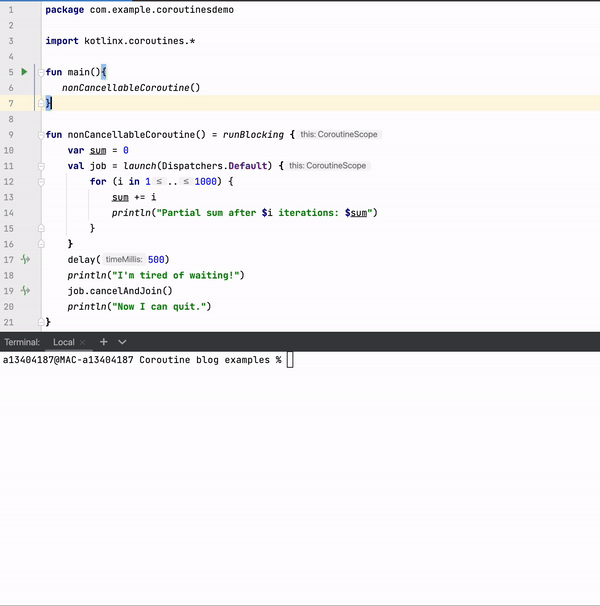Fold the launch block on line 11
This screenshot has width=600, height=606.
42,165
